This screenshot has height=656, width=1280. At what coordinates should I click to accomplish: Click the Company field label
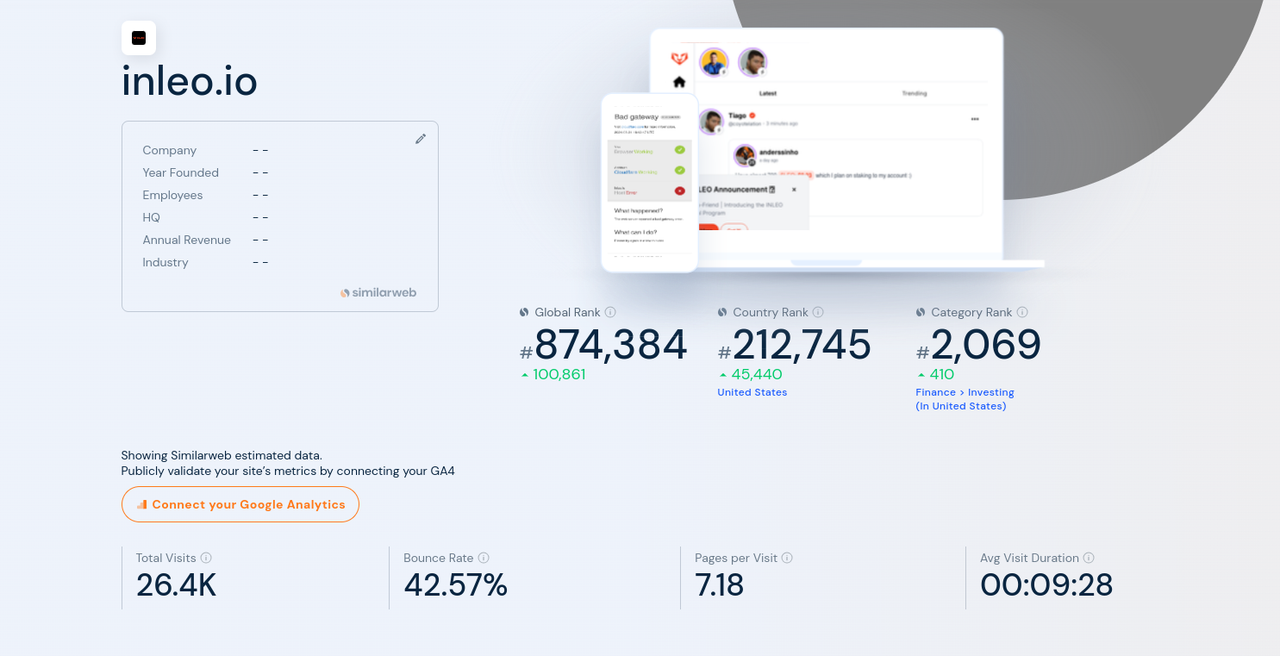point(169,150)
